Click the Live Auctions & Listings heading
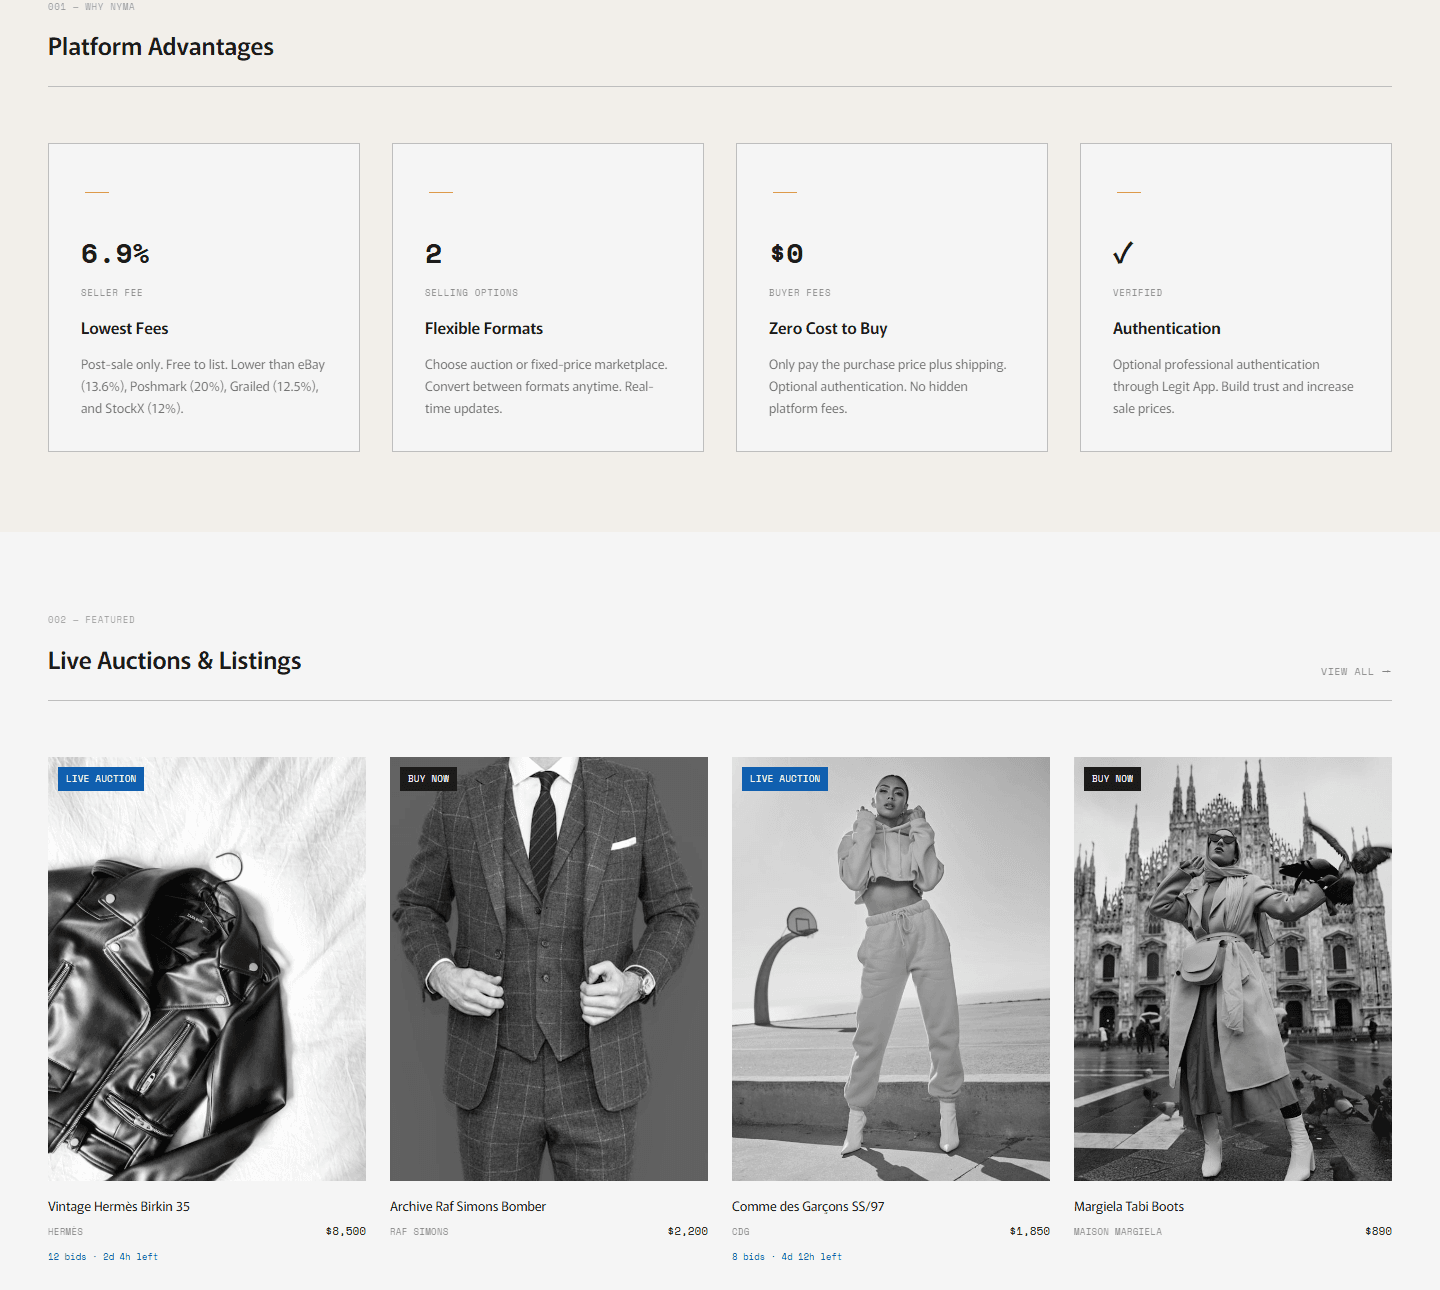 pyautogui.click(x=175, y=661)
